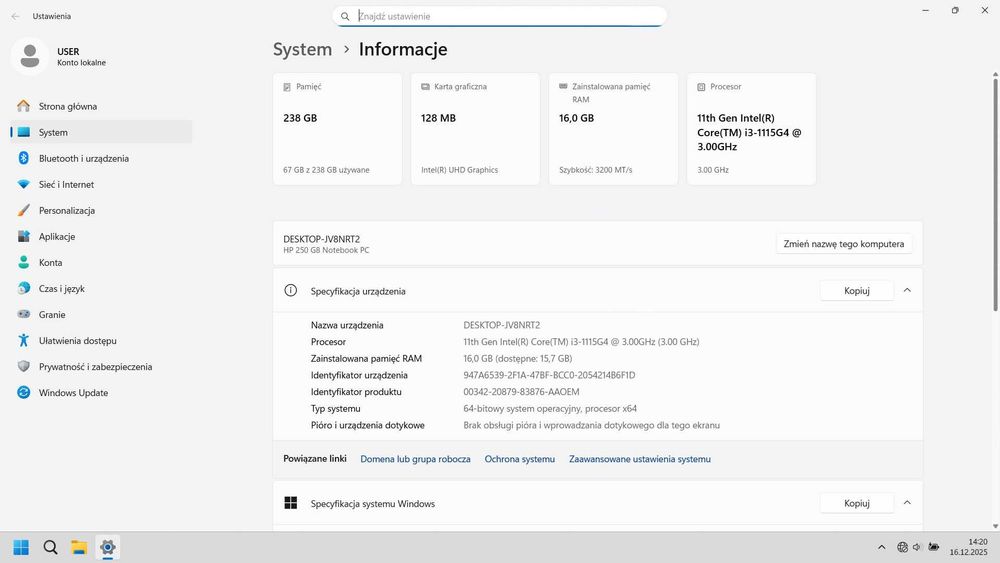The height and width of the screenshot is (563, 1000).
Task: Open the Pamięć 238 GB card
Action: tap(337, 129)
